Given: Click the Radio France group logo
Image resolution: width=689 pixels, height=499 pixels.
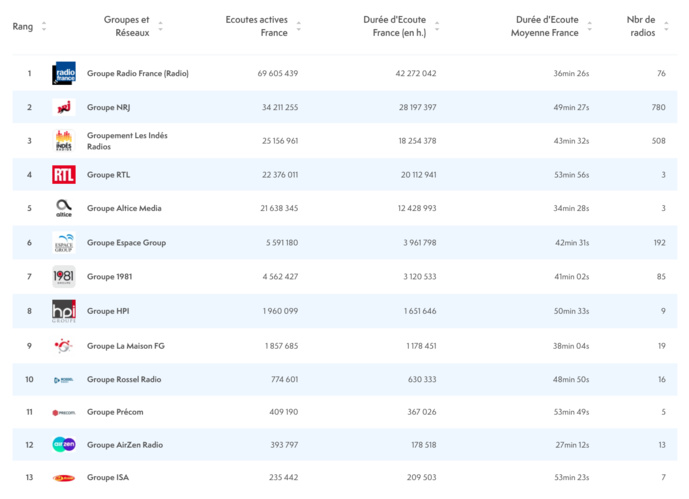Looking at the screenshot, I should coord(64,73).
